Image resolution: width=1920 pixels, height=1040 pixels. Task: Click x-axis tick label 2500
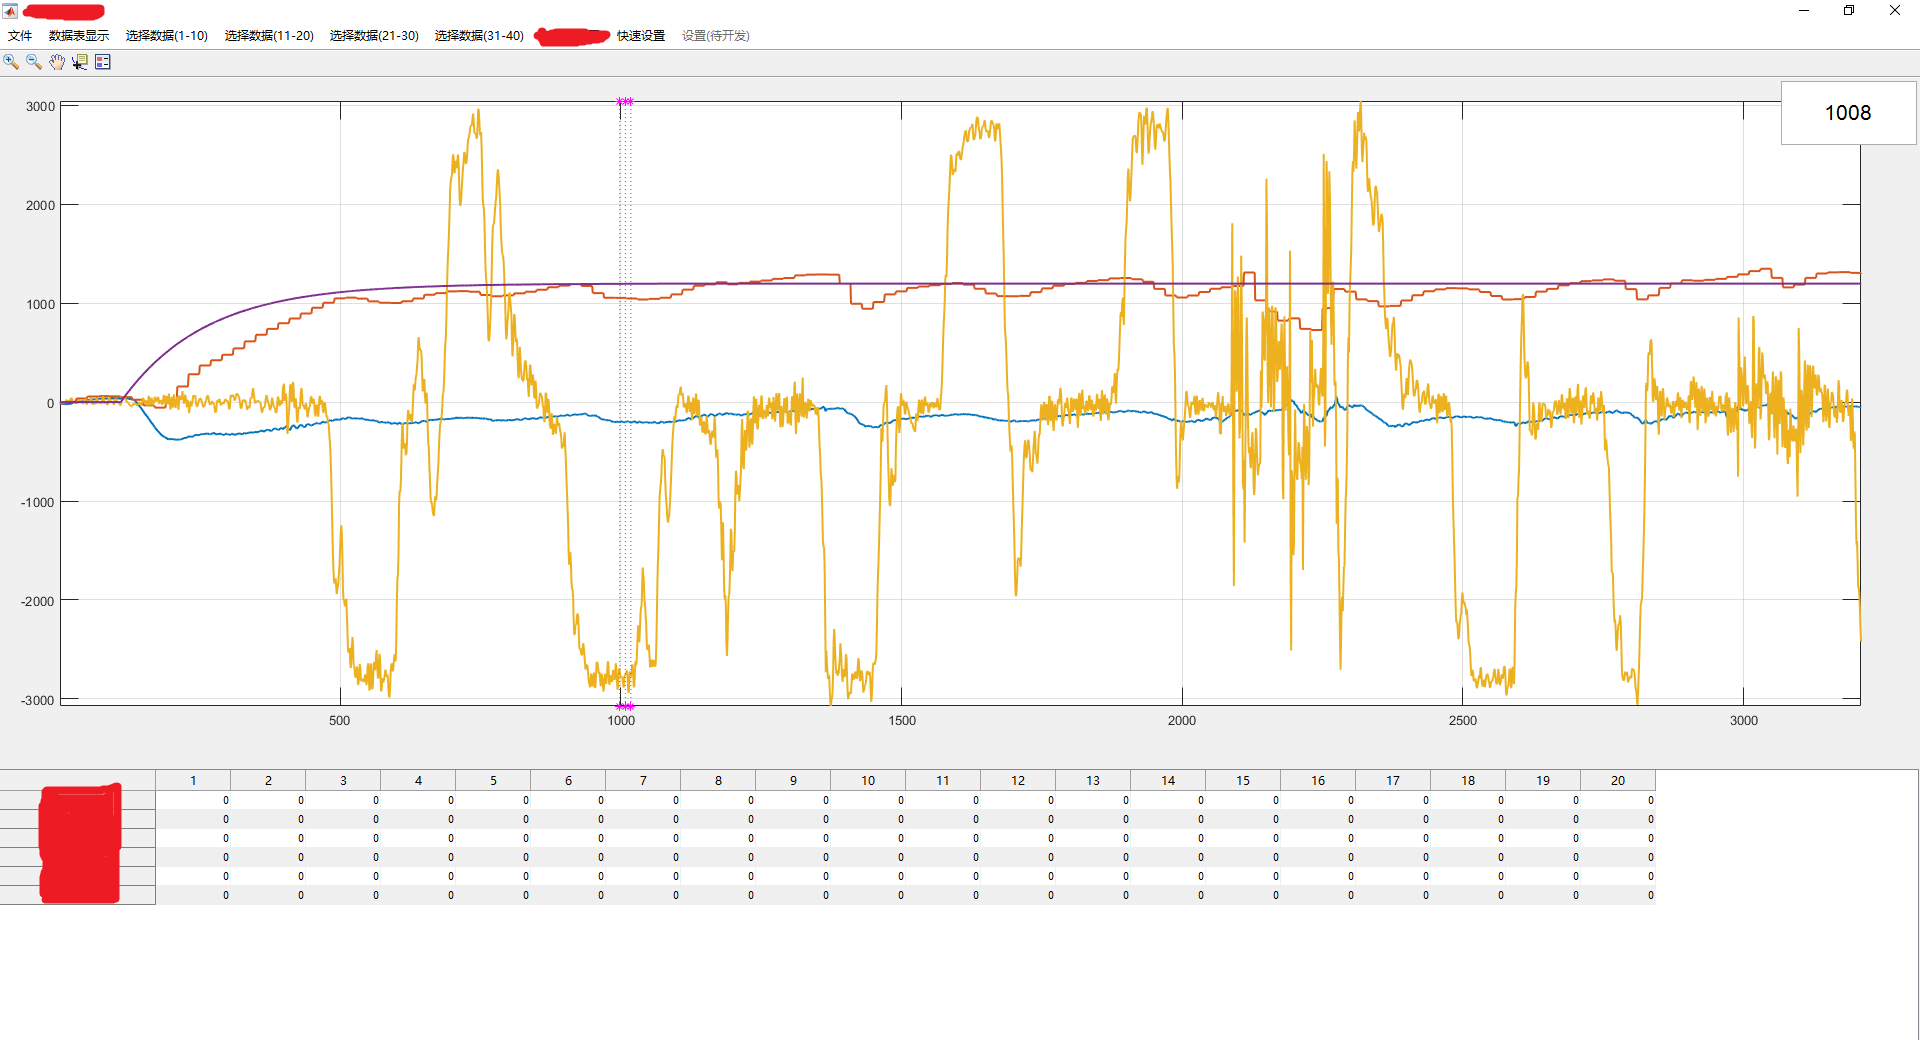[1463, 720]
